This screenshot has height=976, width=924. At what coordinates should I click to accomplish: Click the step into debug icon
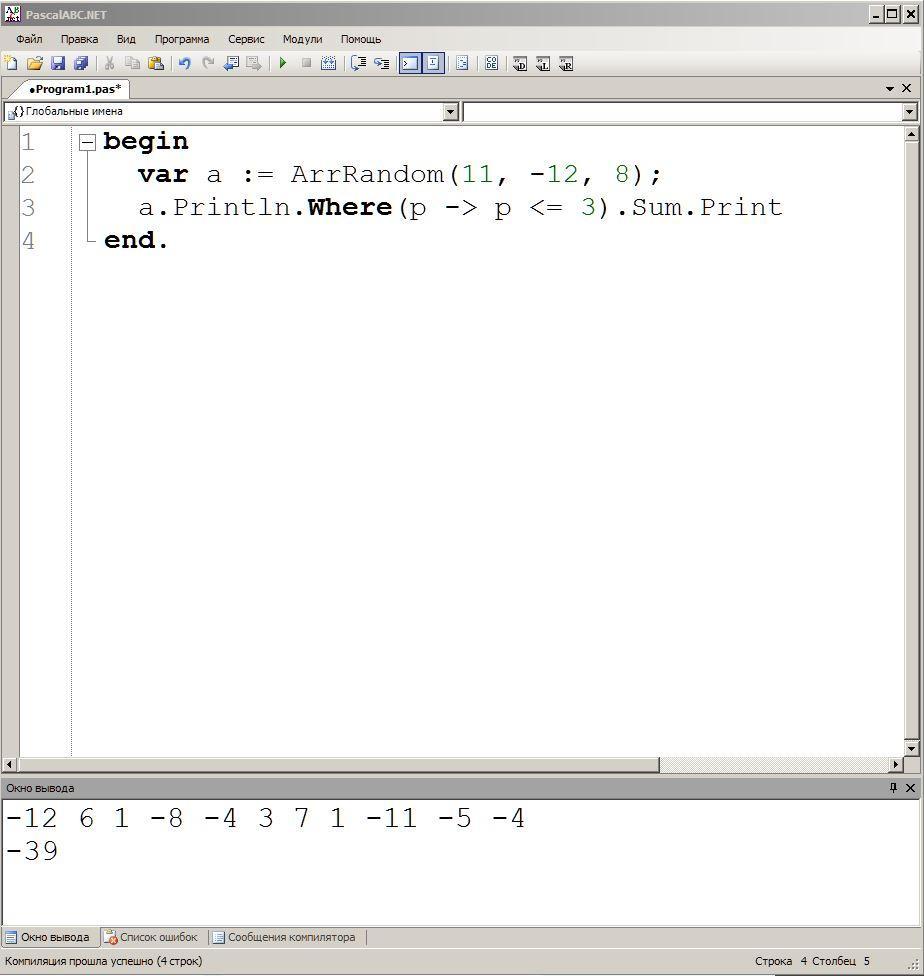tap(382, 63)
